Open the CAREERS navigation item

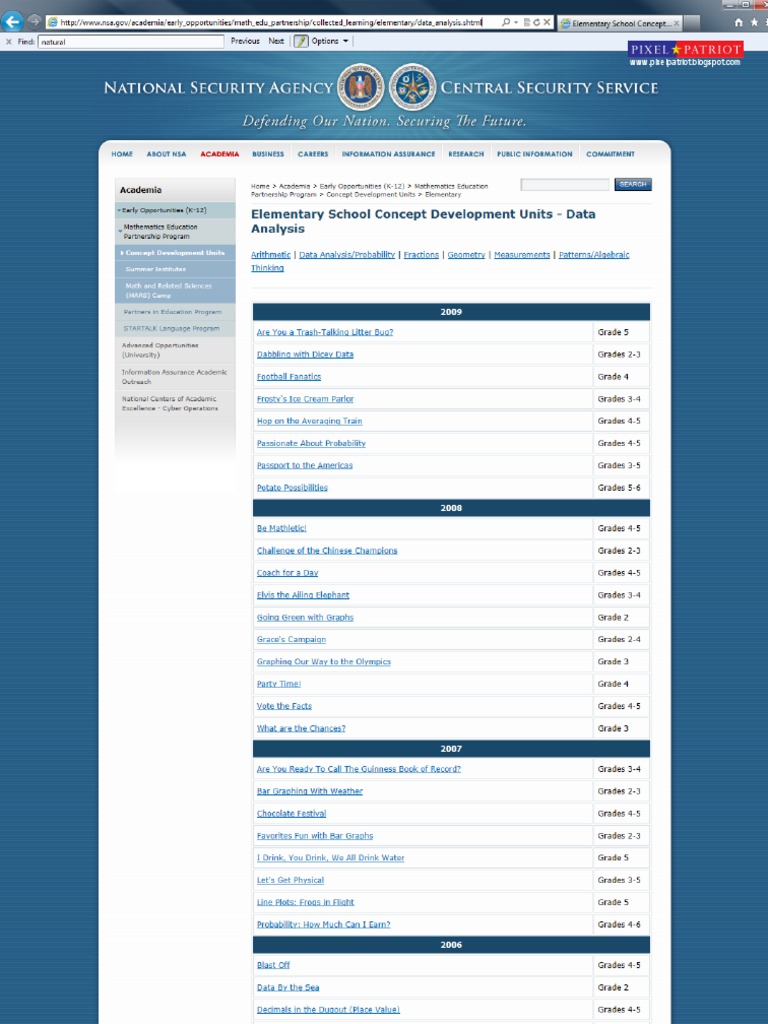click(313, 154)
